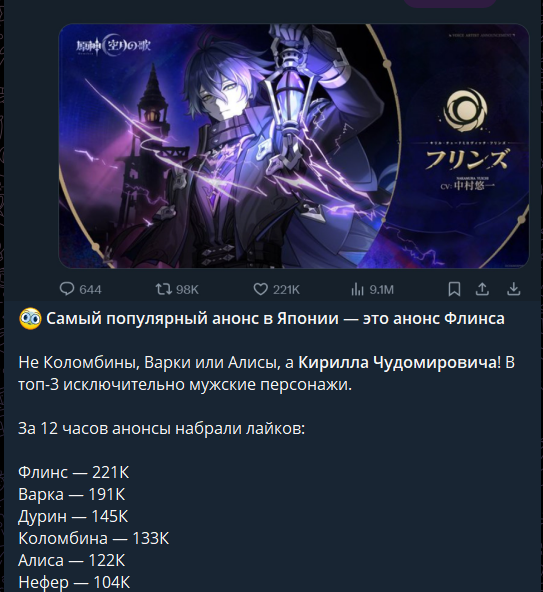543x592 pixels.
Task: Click the reply speech bubble icon
Action: point(67,289)
